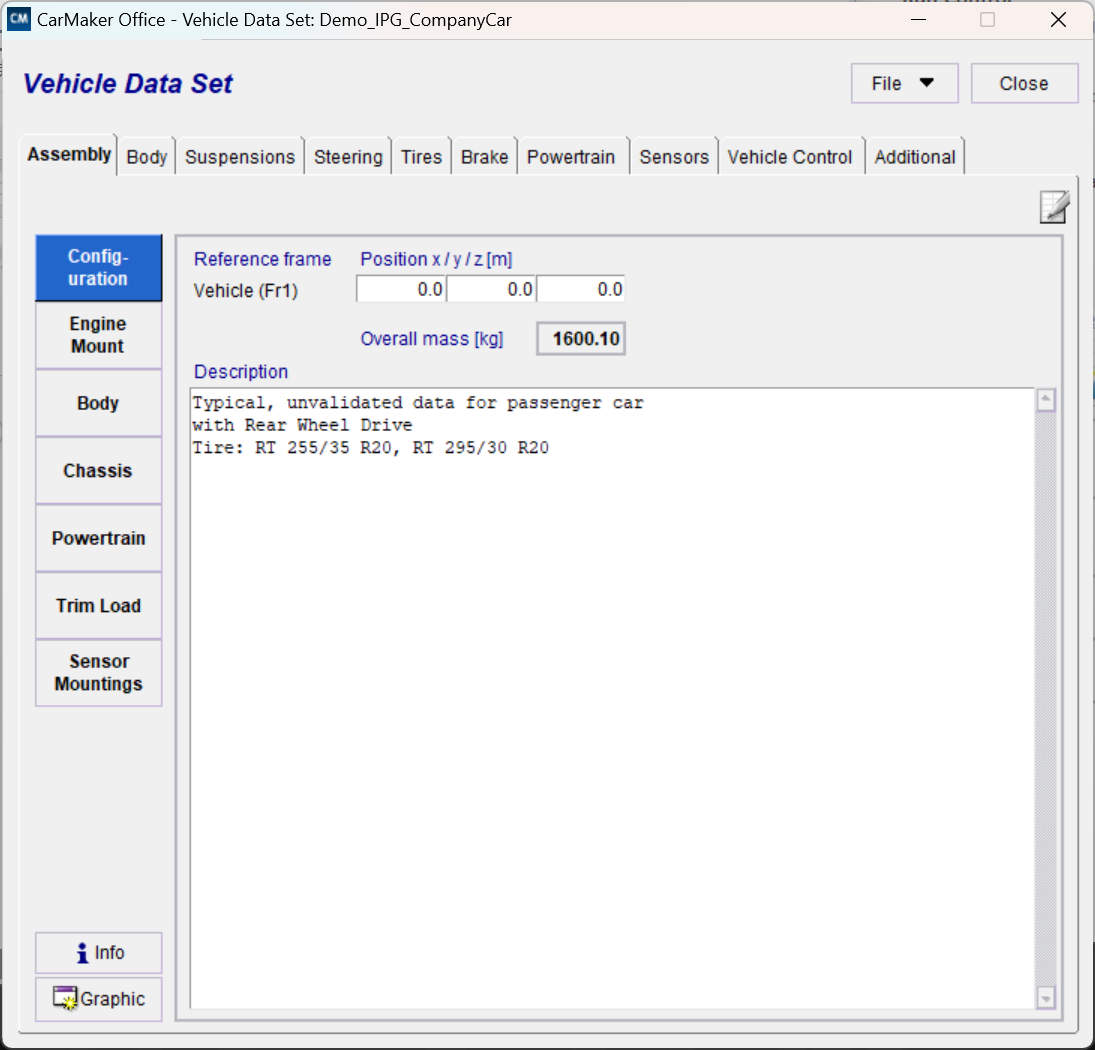Open the Graphic view button
1095x1050 pixels.
98,999
